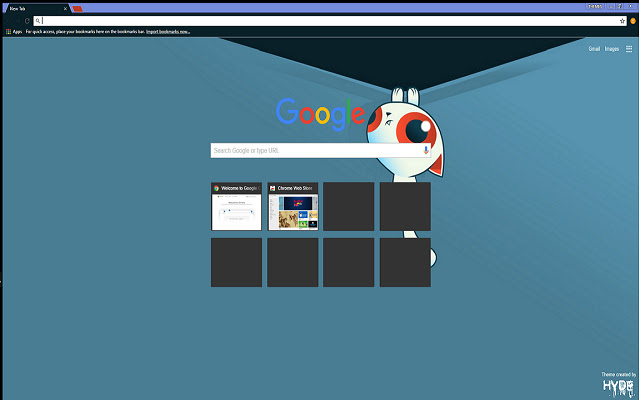Reload the page with the refresh icon
Image resolution: width=640 pixels, height=400 pixels.
click(x=27, y=21)
